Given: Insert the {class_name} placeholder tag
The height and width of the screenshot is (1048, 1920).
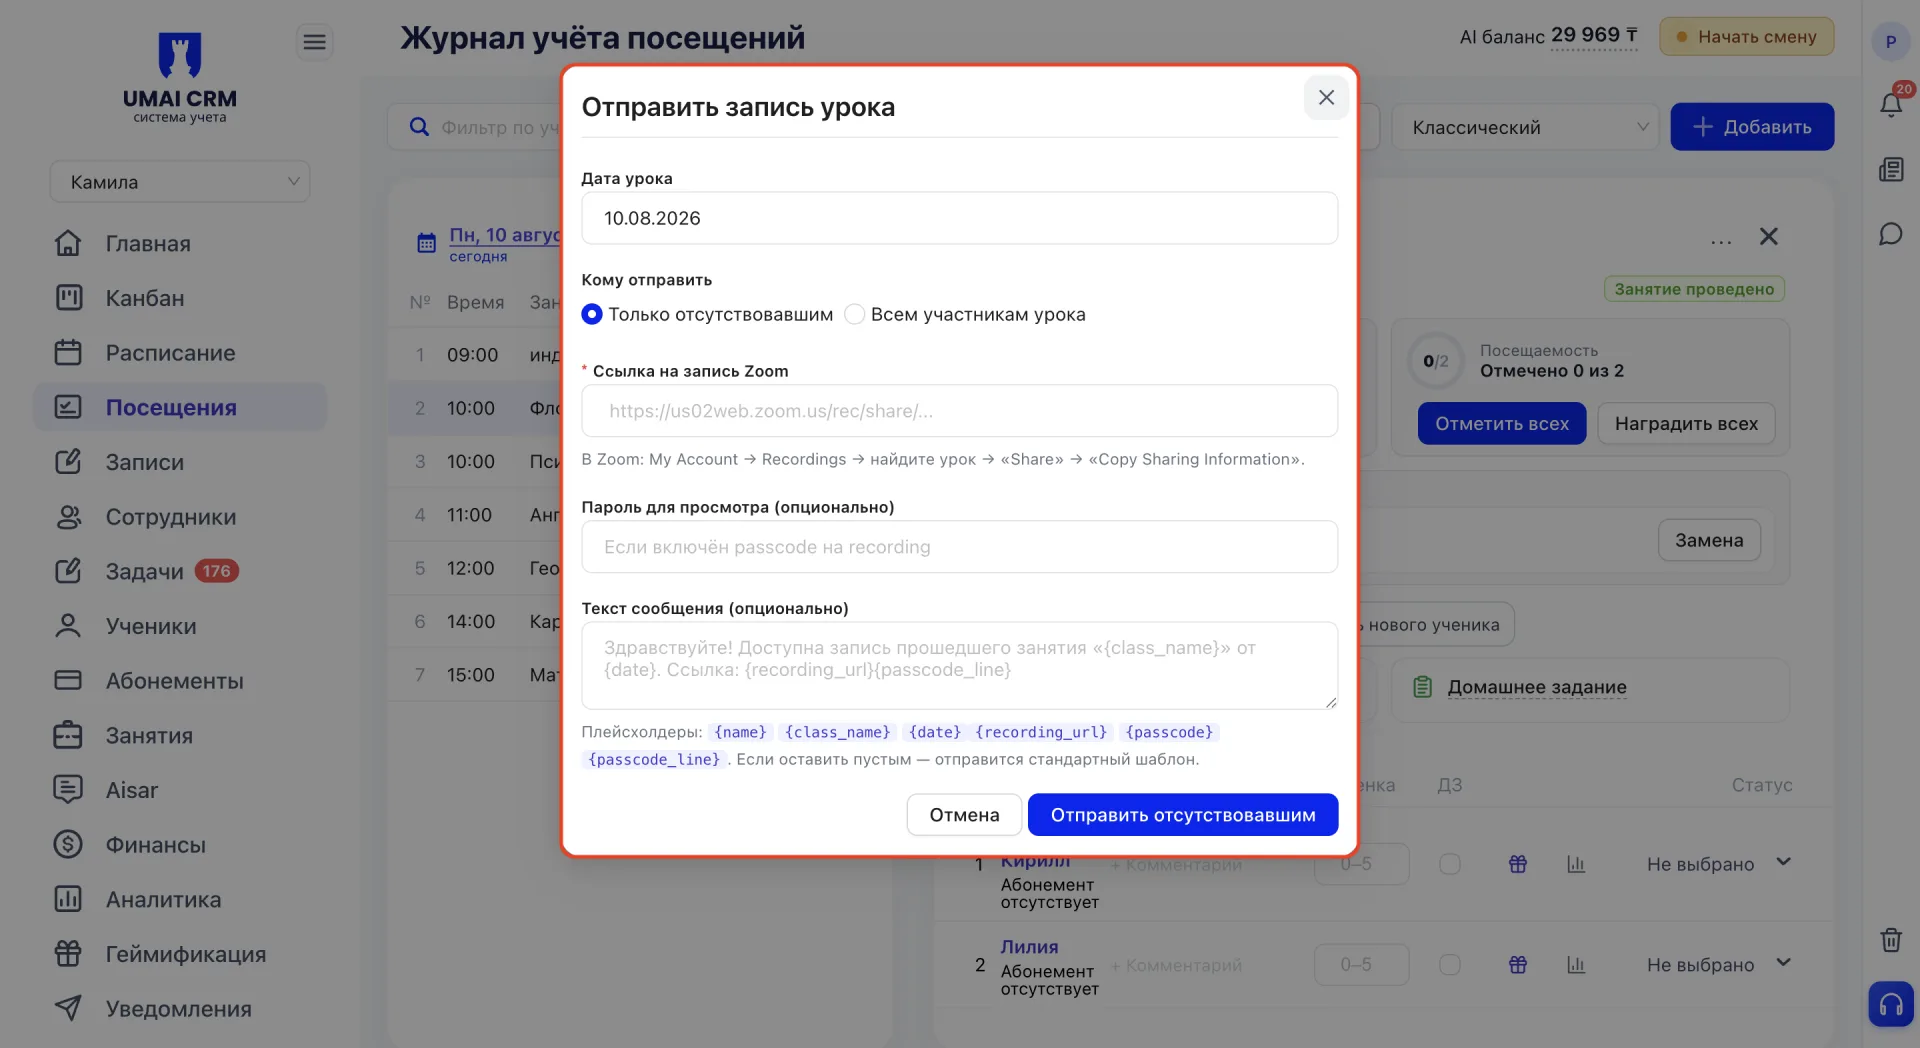Looking at the screenshot, I should point(837,732).
